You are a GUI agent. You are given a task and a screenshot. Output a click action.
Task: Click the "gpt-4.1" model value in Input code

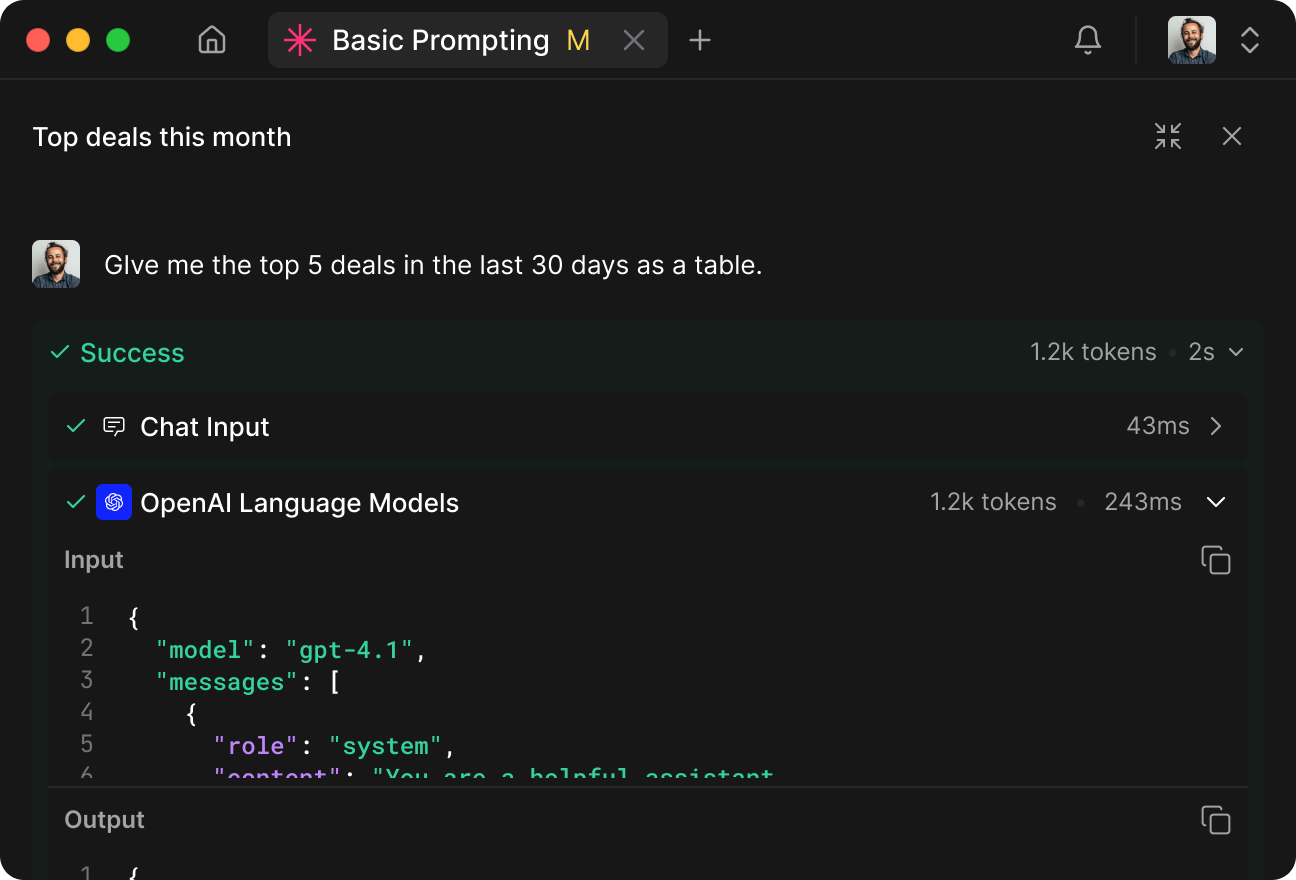pos(349,650)
